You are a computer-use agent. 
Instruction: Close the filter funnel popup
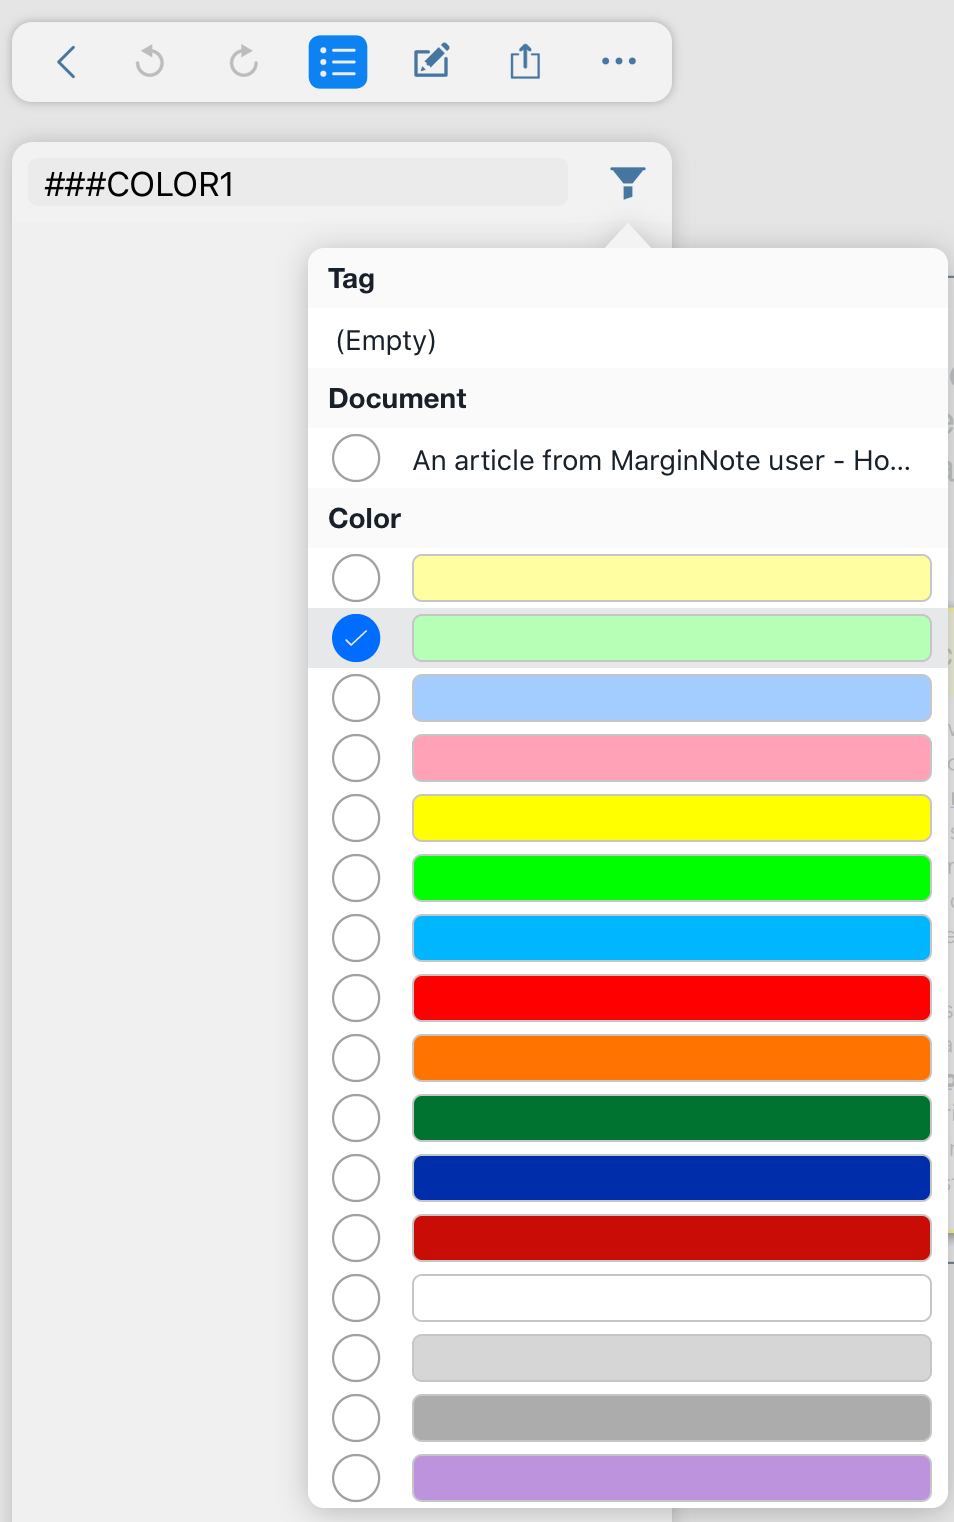coord(628,183)
